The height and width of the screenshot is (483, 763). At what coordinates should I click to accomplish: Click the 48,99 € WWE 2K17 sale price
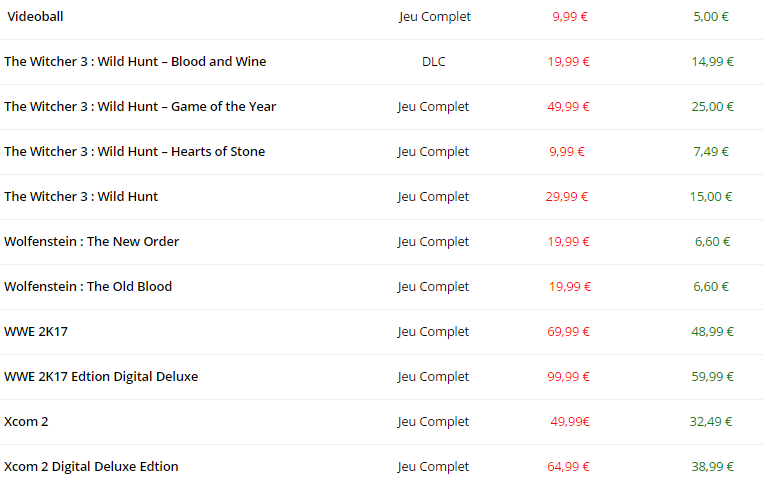pyautogui.click(x=712, y=331)
